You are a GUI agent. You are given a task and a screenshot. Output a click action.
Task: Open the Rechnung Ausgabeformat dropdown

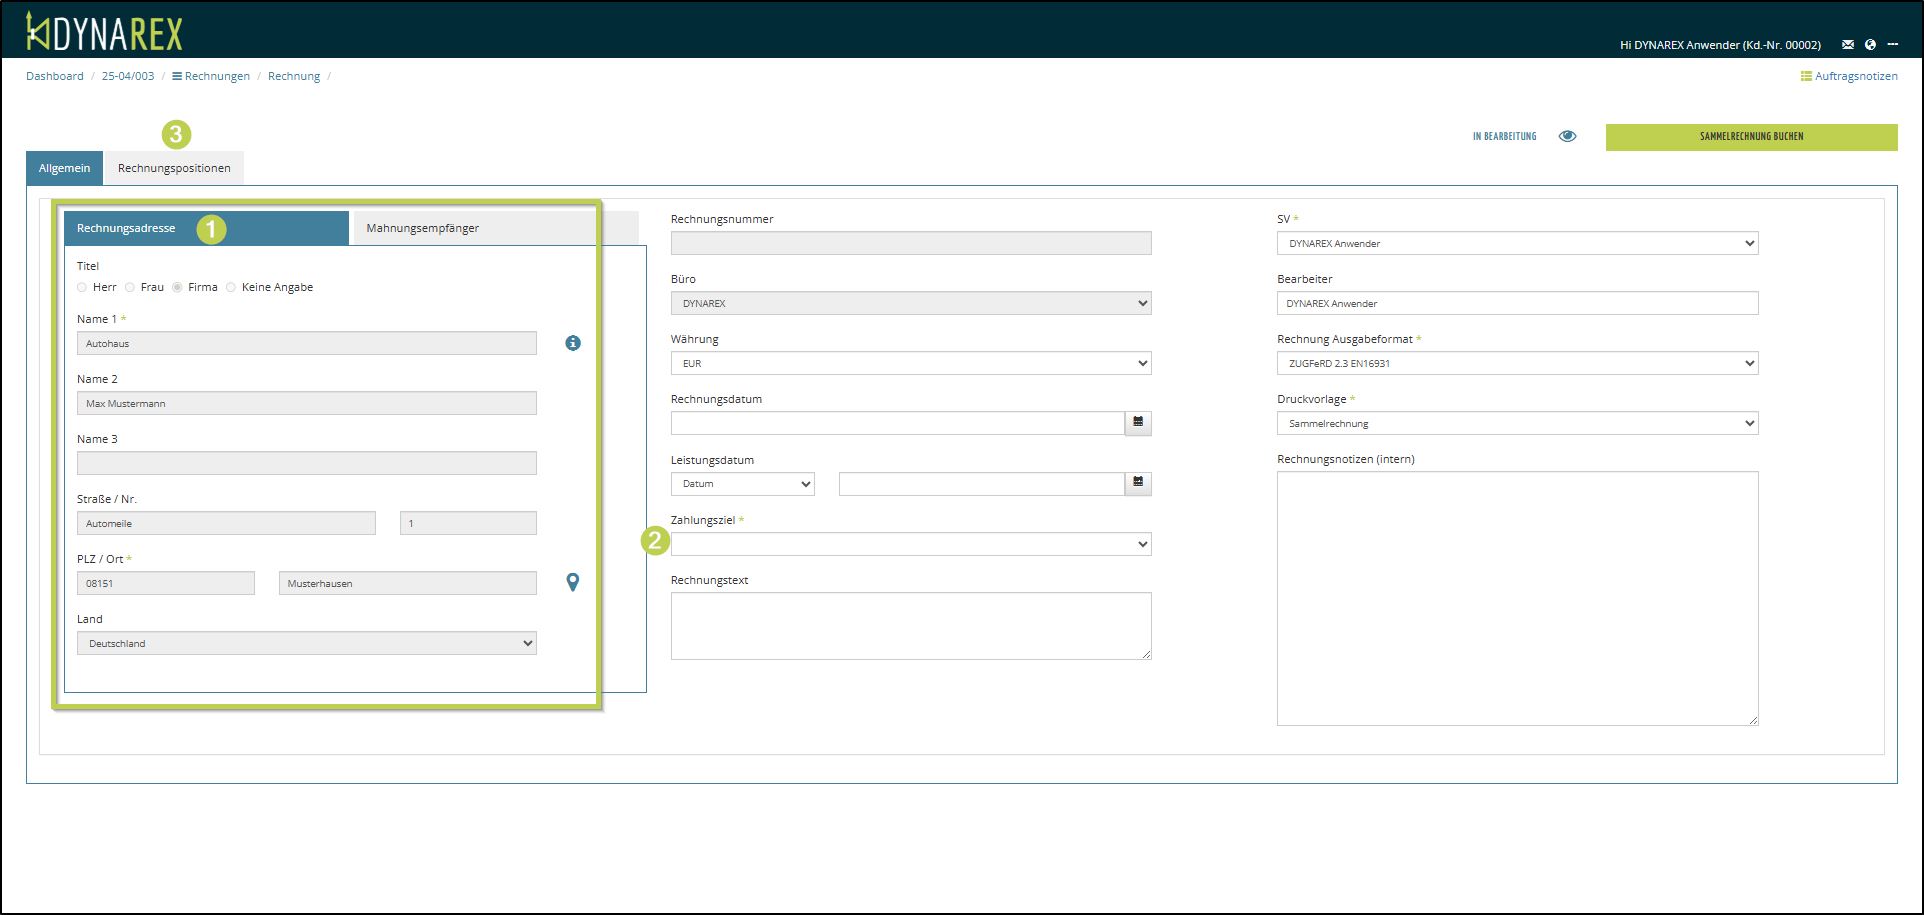pyautogui.click(x=1516, y=364)
